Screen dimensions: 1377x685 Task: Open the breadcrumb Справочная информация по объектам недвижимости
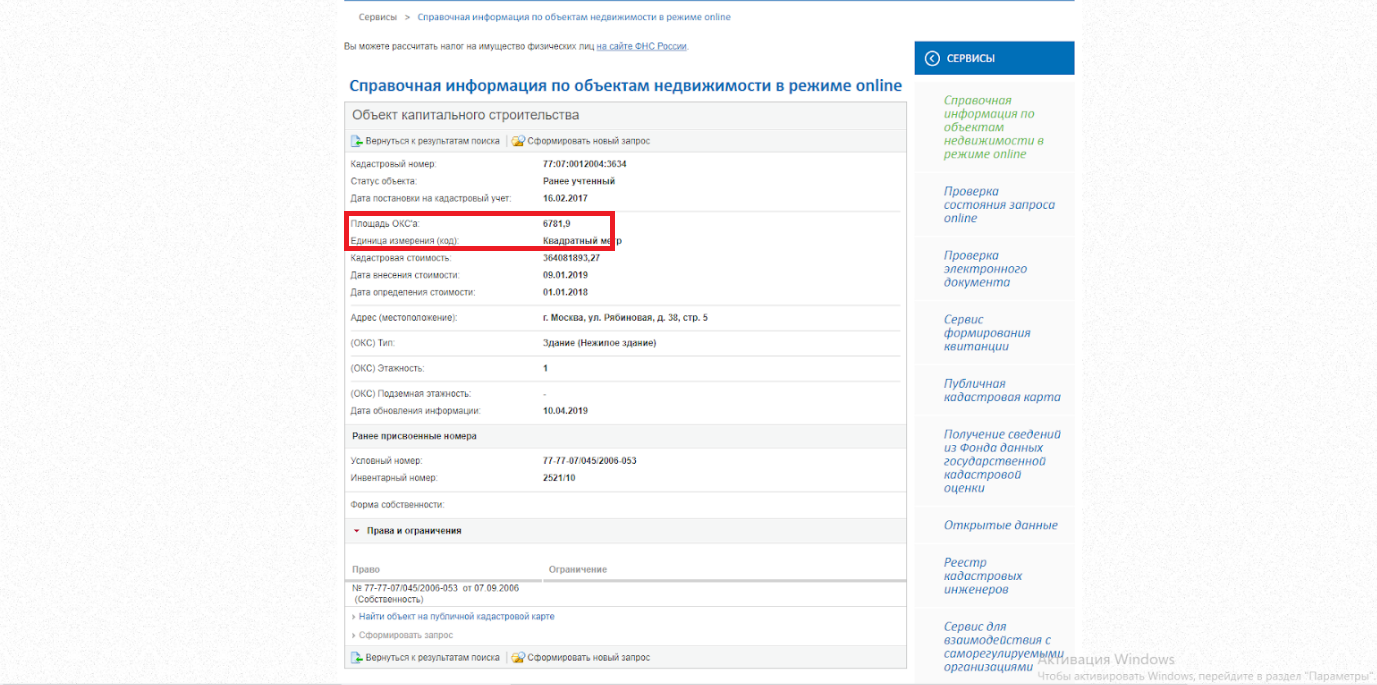coord(574,17)
